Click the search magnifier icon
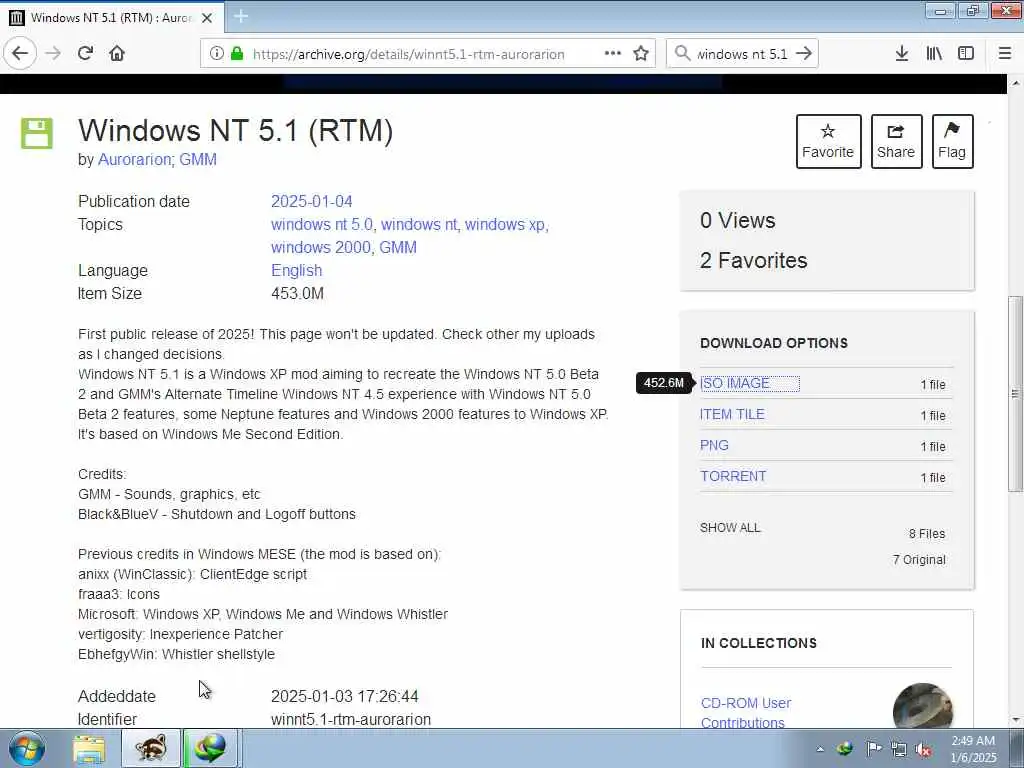The image size is (1024, 768). pos(682,54)
